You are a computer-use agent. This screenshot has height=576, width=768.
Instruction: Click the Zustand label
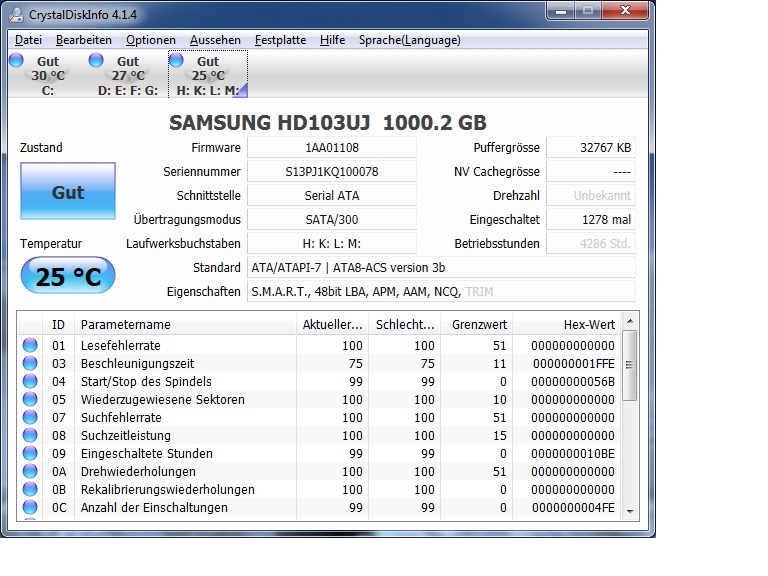(41, 147)
